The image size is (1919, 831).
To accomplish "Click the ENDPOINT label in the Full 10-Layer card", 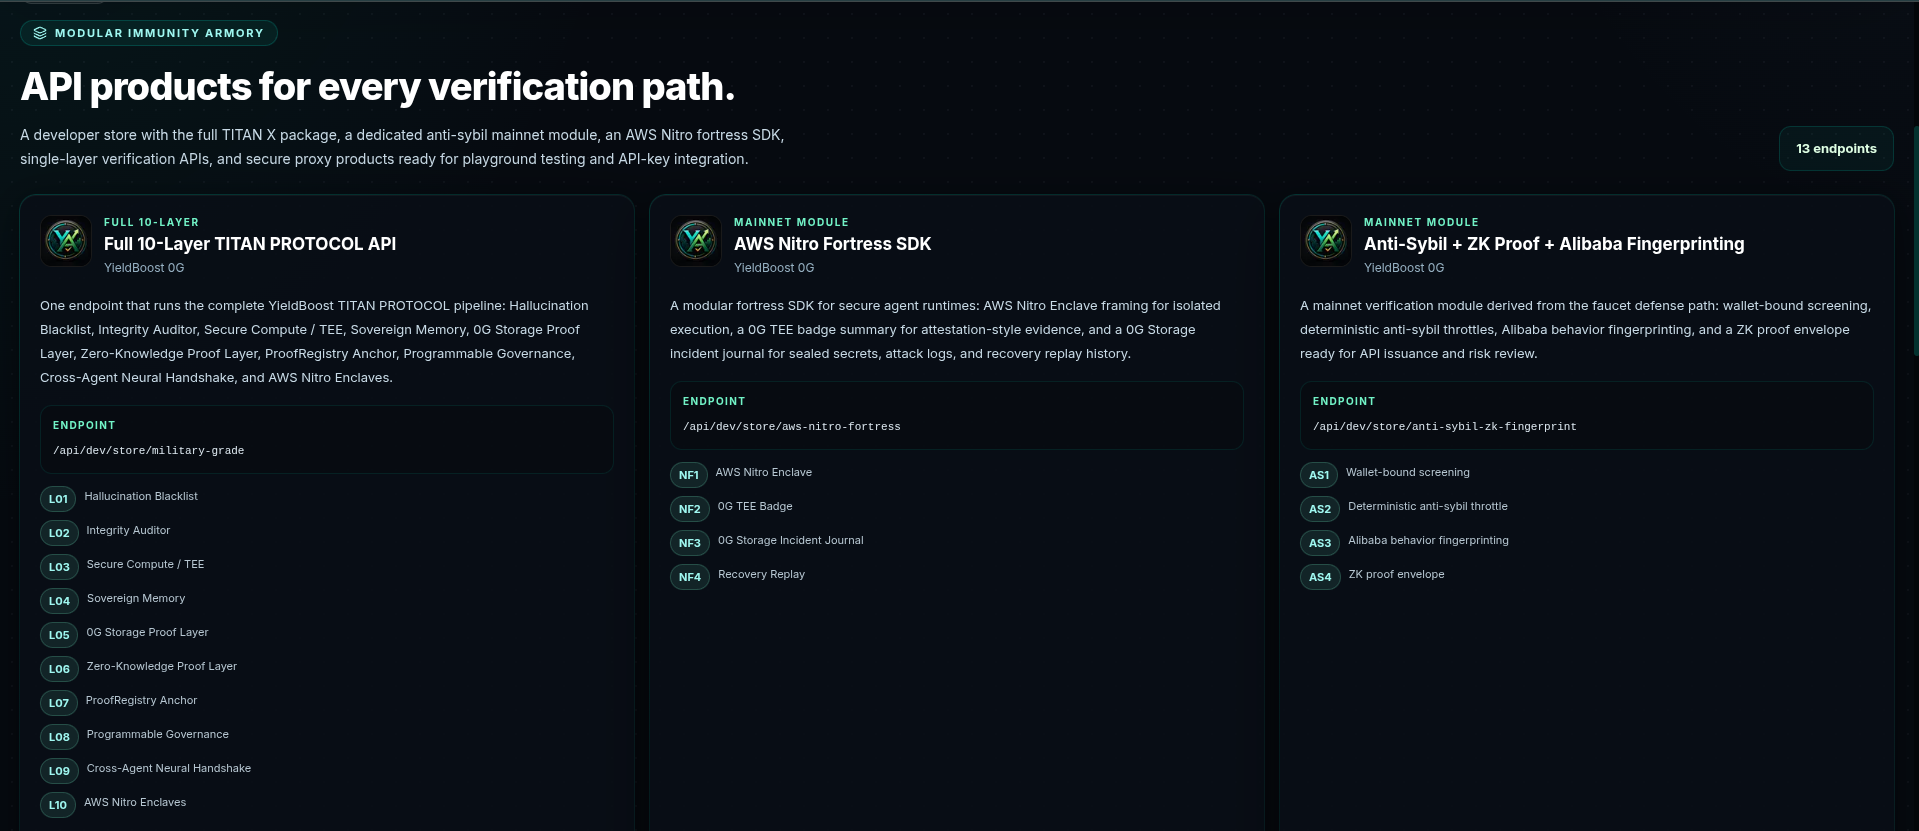I will [84, 425].
